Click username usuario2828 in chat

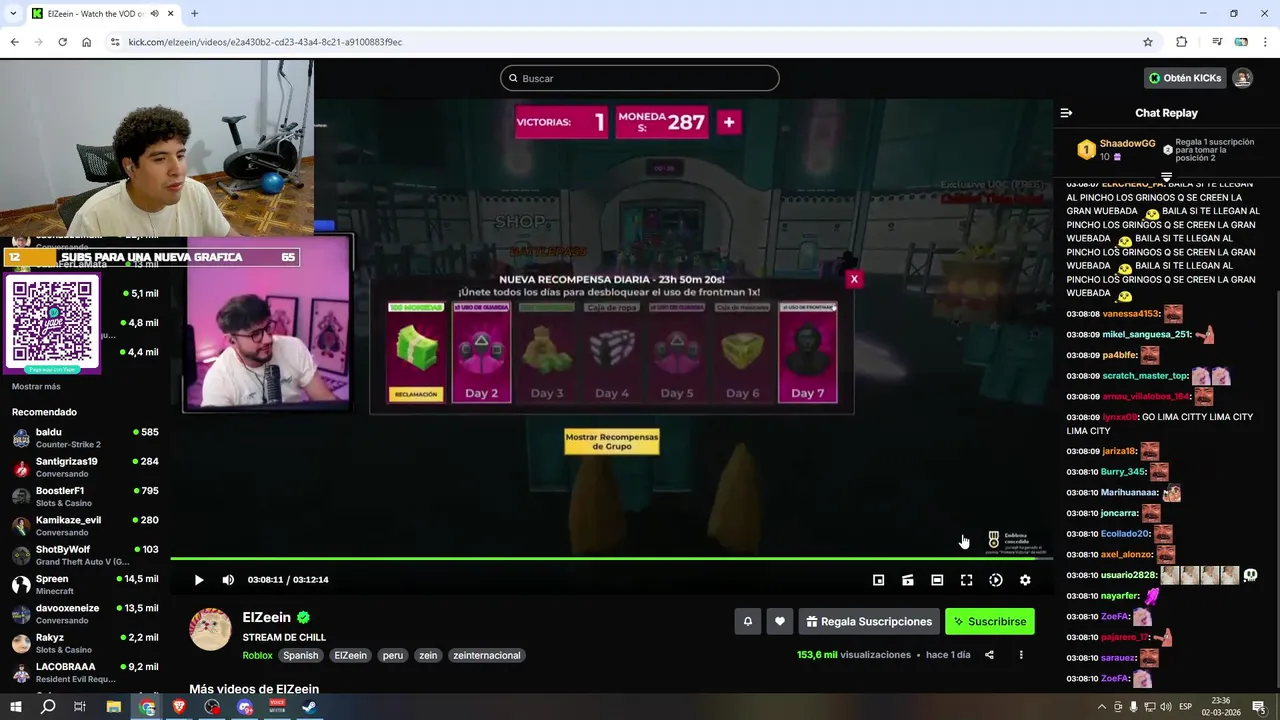1128,575
